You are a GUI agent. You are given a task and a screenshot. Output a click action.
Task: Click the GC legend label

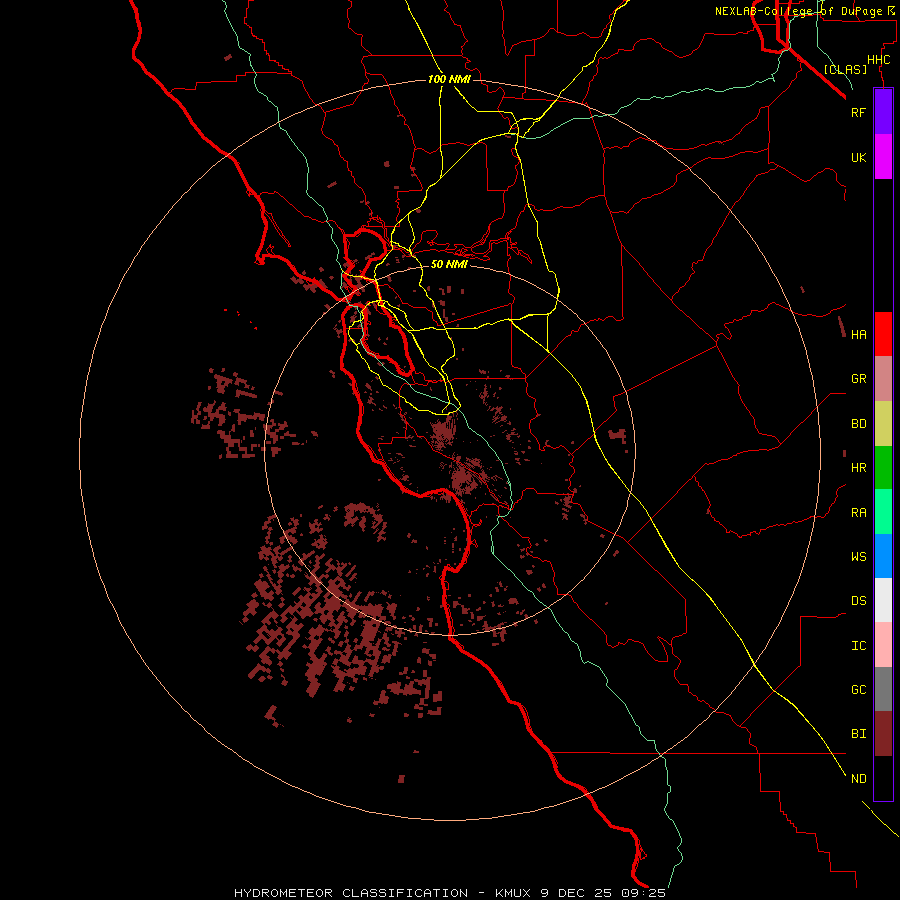coord(858,690)
